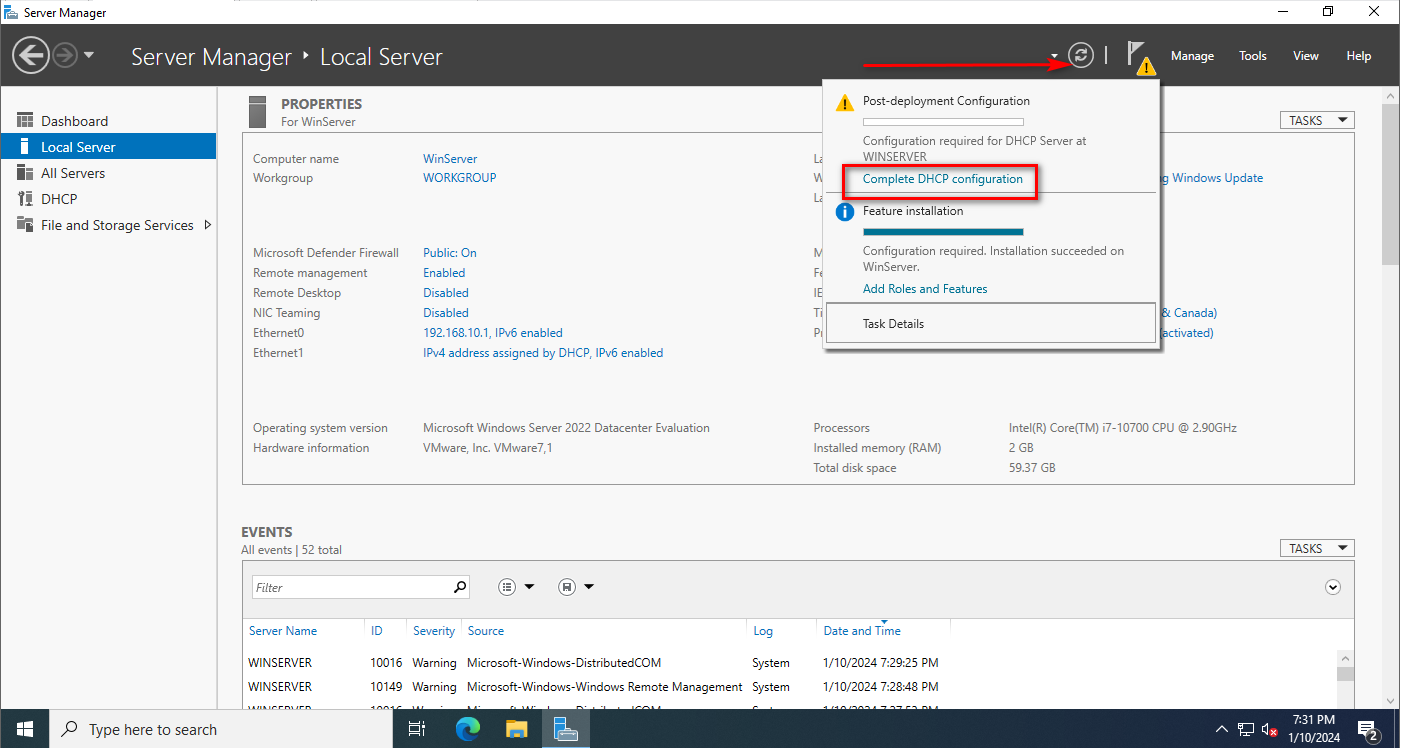This screenshot has width=1410, height=748.
Task: Open the View menu
Action: (1306, 56)
